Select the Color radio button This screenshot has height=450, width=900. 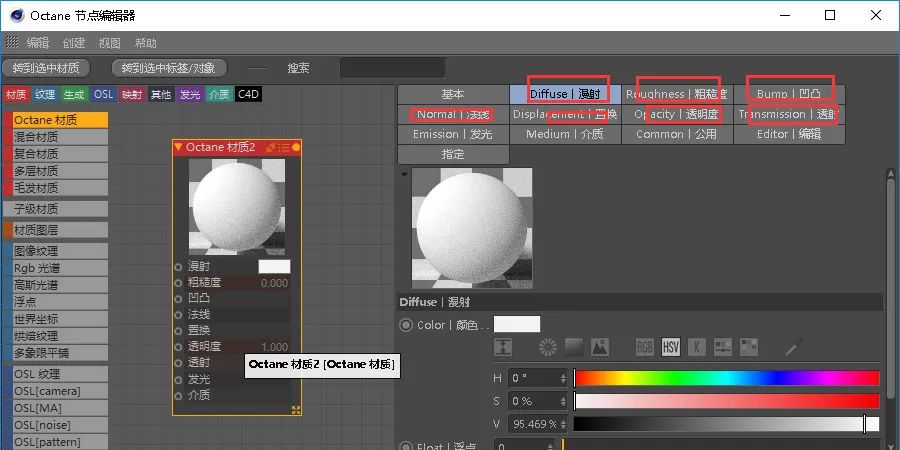pos(406,325)
